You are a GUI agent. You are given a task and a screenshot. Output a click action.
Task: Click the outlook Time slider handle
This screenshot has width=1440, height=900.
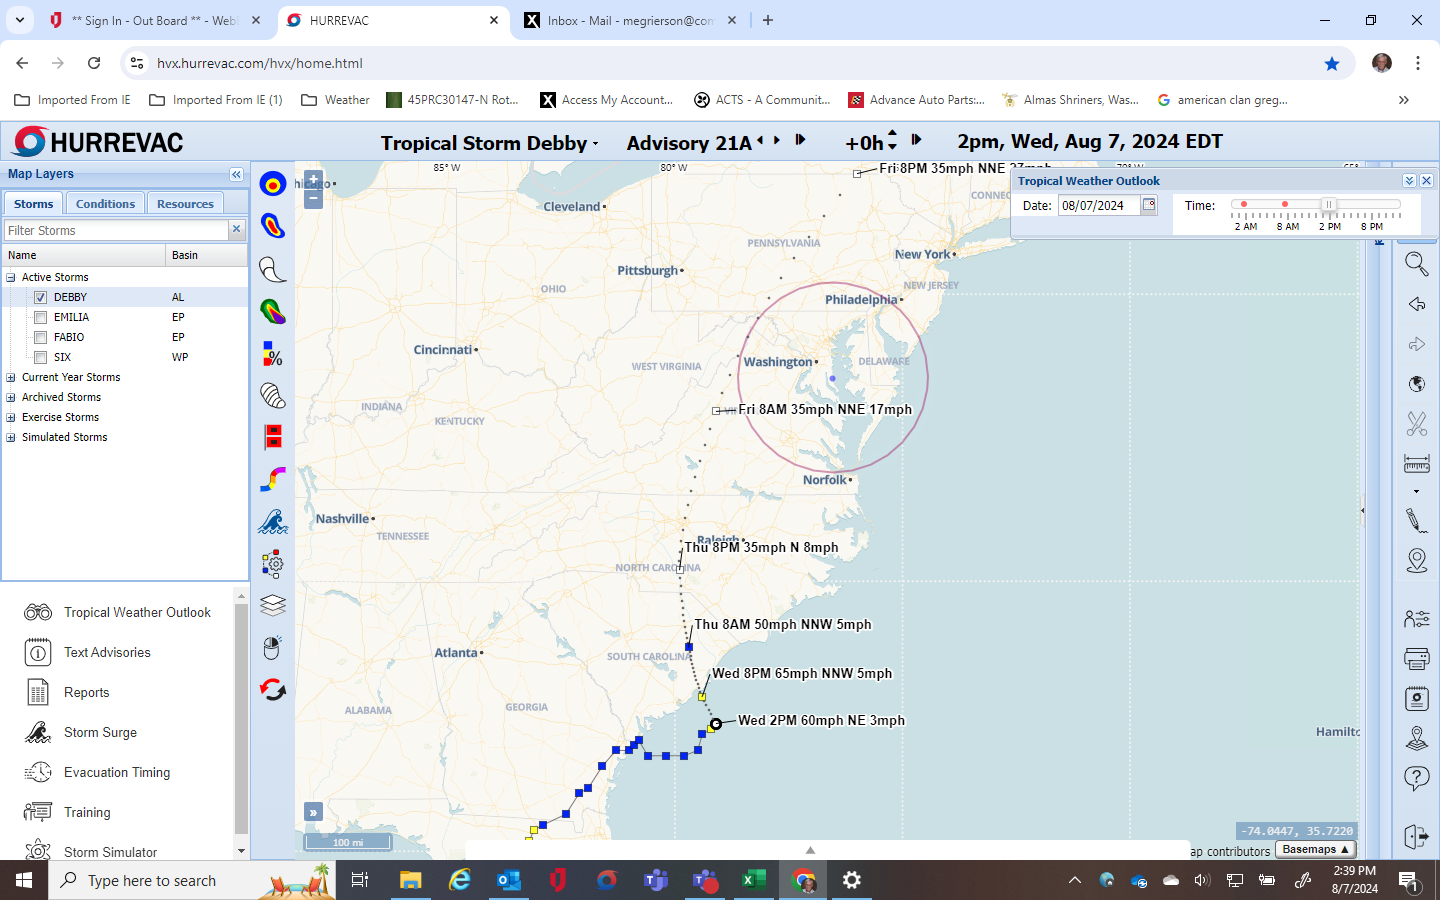[1328, 205]
